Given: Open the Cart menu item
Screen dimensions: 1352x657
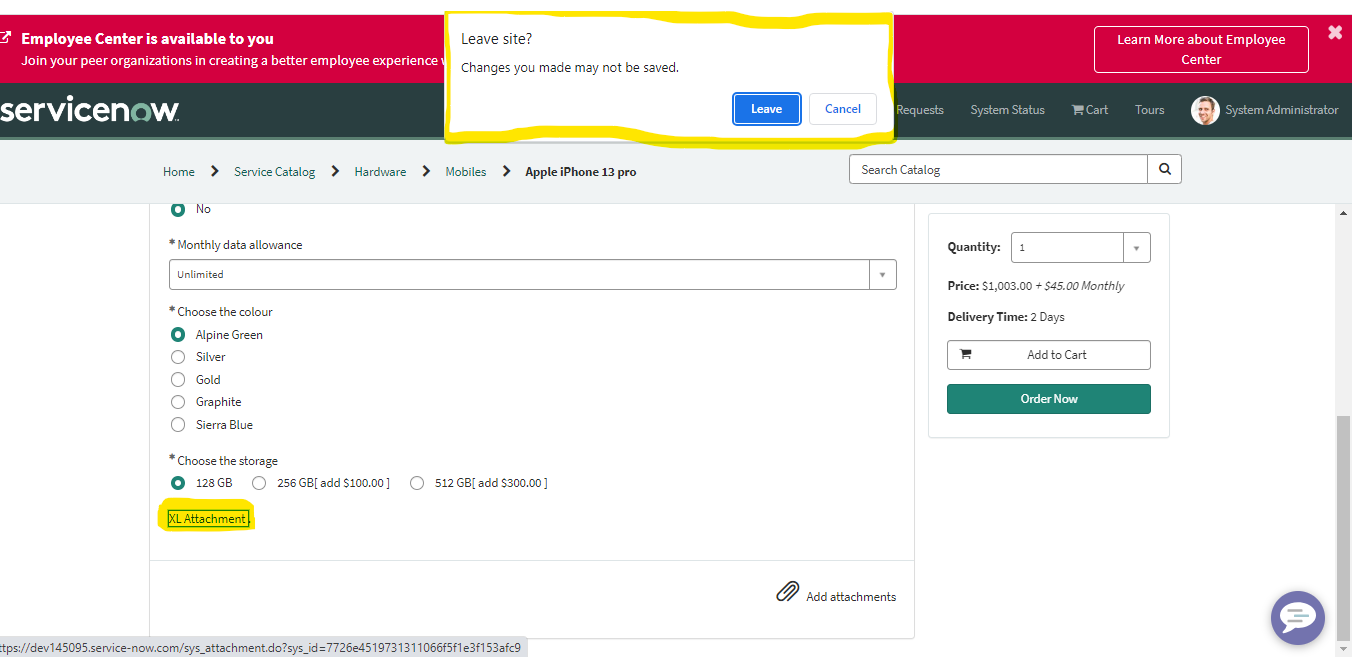Looking at the screenshot, I should click(x=1090, y=110).
